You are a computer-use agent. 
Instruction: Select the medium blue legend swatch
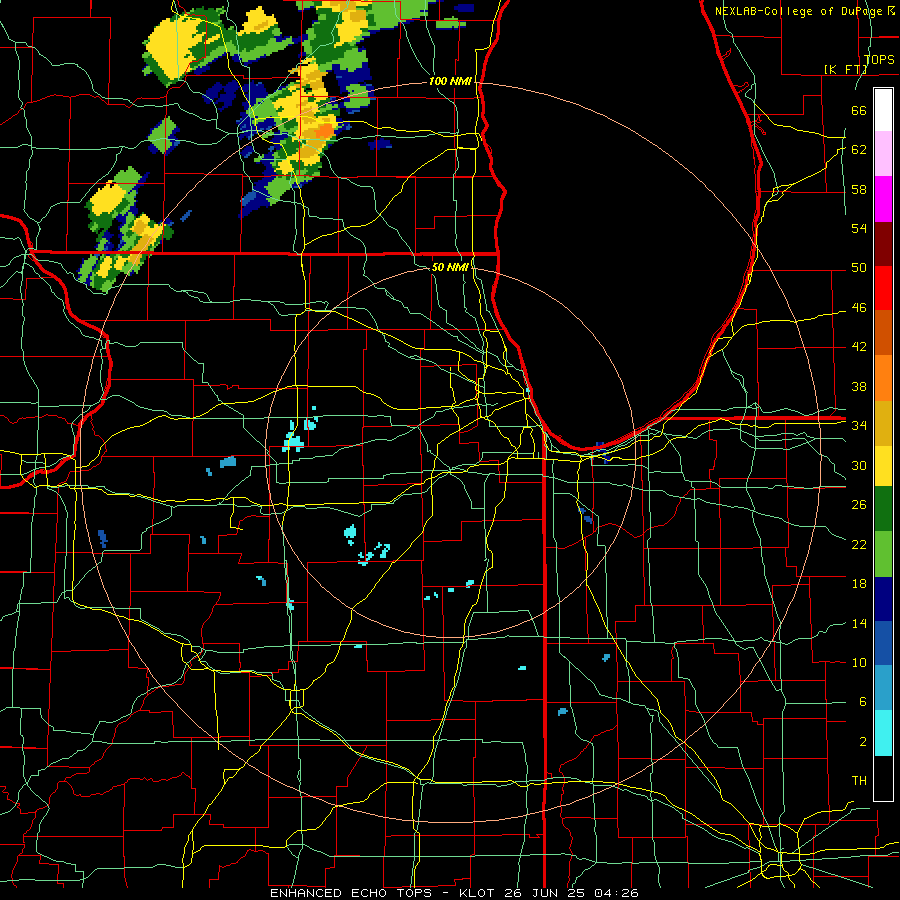coord(883,643)
